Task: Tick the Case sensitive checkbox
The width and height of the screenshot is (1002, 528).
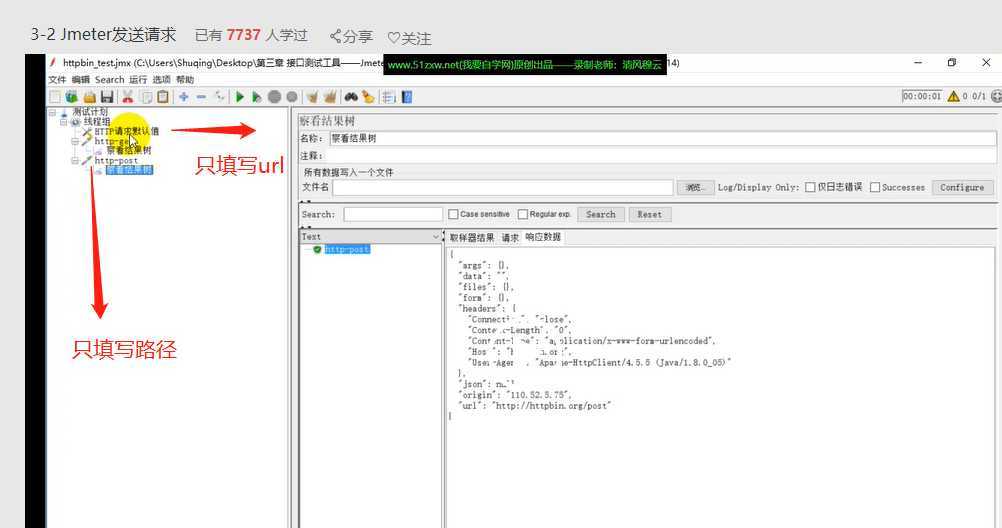Action: coord(453,214)
